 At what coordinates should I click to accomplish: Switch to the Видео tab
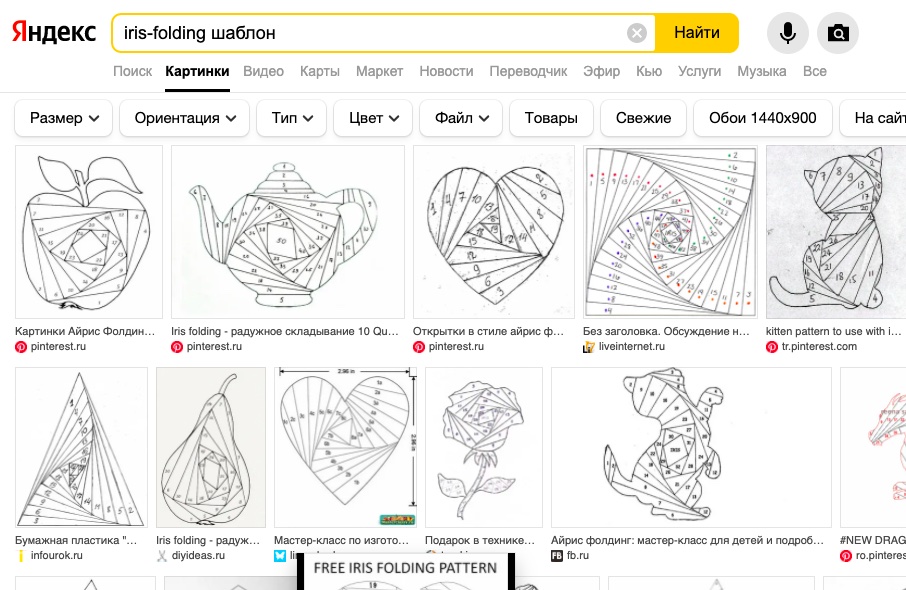[x=264, y=71]
